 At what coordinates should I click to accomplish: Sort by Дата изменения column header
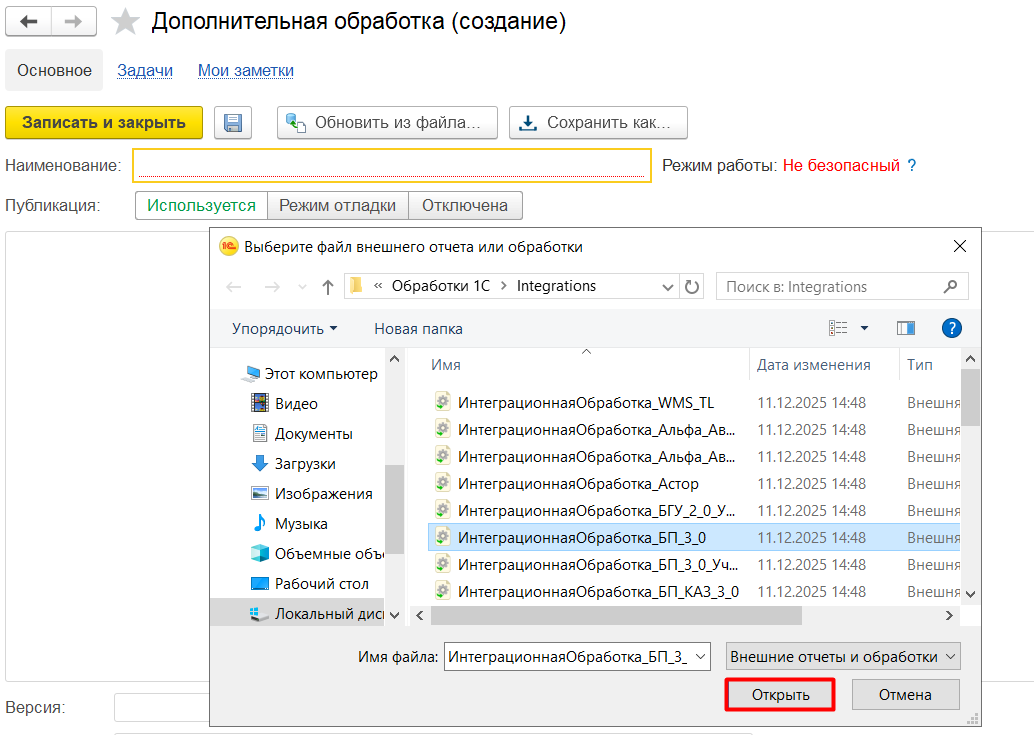pos(814,365)
